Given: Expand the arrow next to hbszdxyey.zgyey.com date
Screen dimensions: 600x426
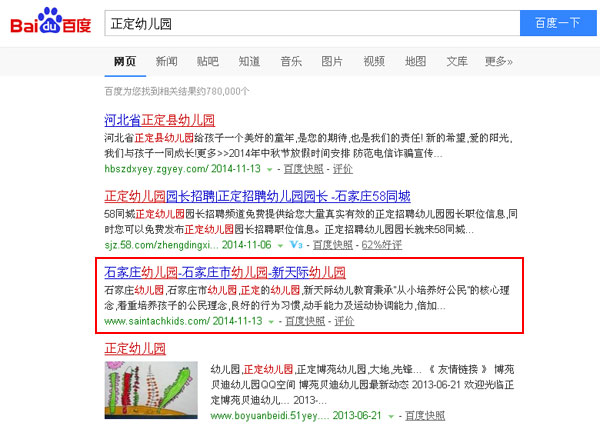Looking at the screenshot, I should pyautogui.click(x=269, y=169).
